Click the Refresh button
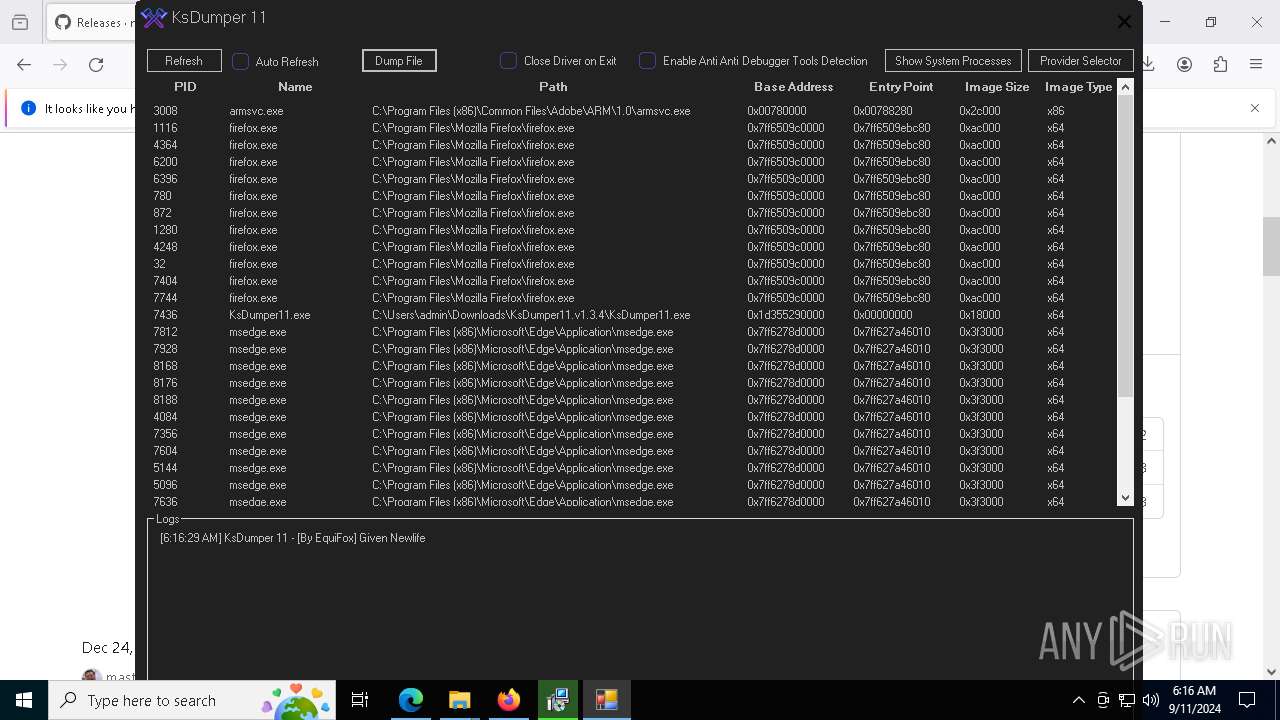Screen dimensions: 1280x720 pos(184,61)
